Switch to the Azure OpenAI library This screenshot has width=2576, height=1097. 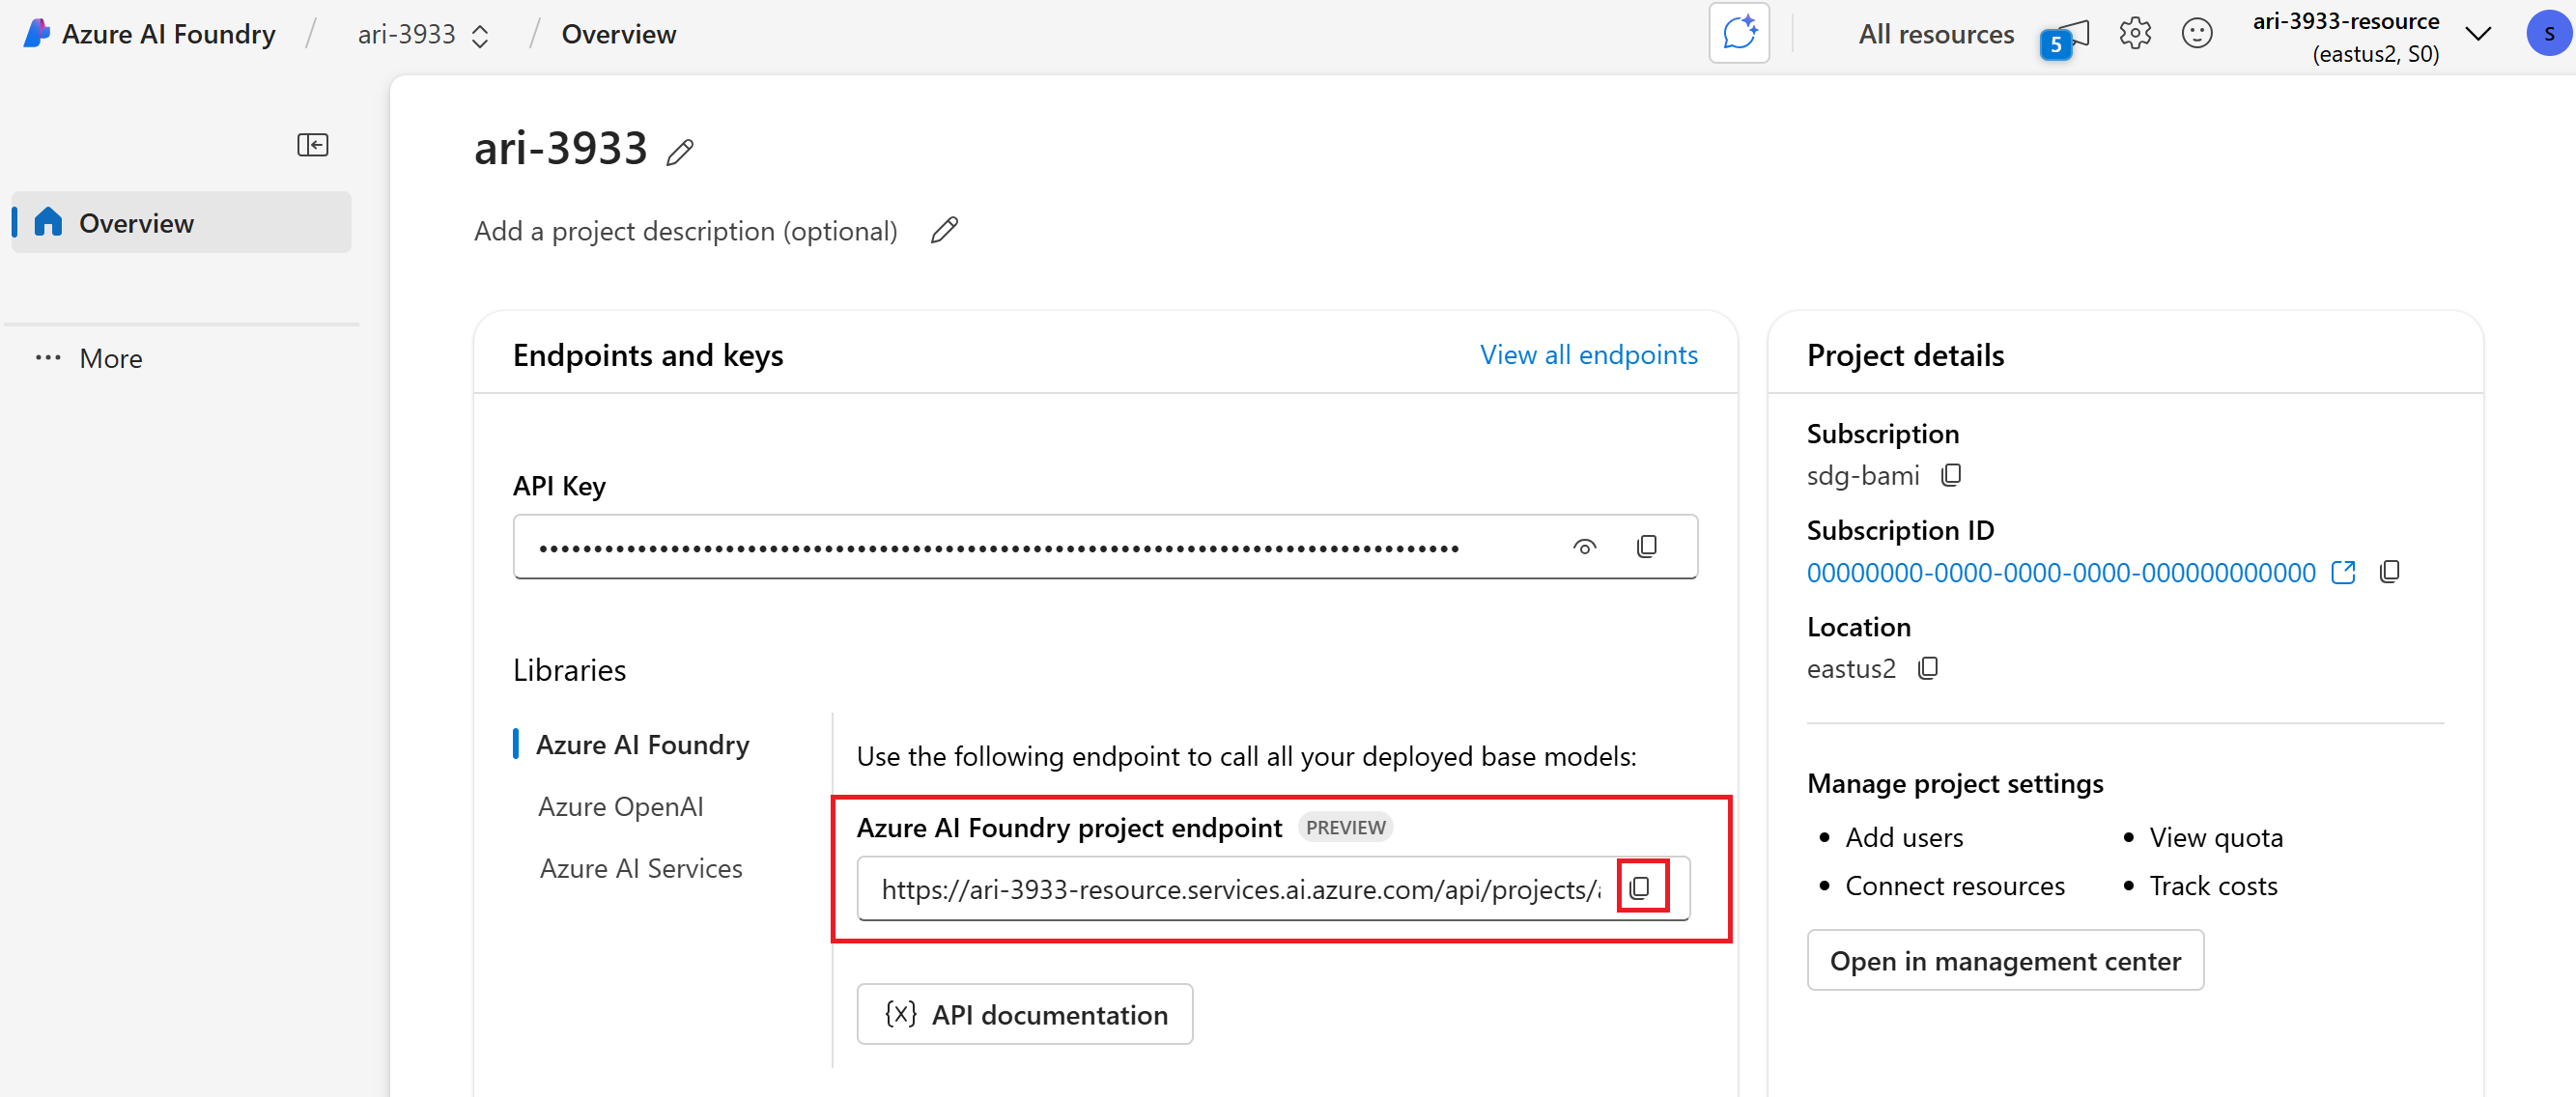coord(620,806)
